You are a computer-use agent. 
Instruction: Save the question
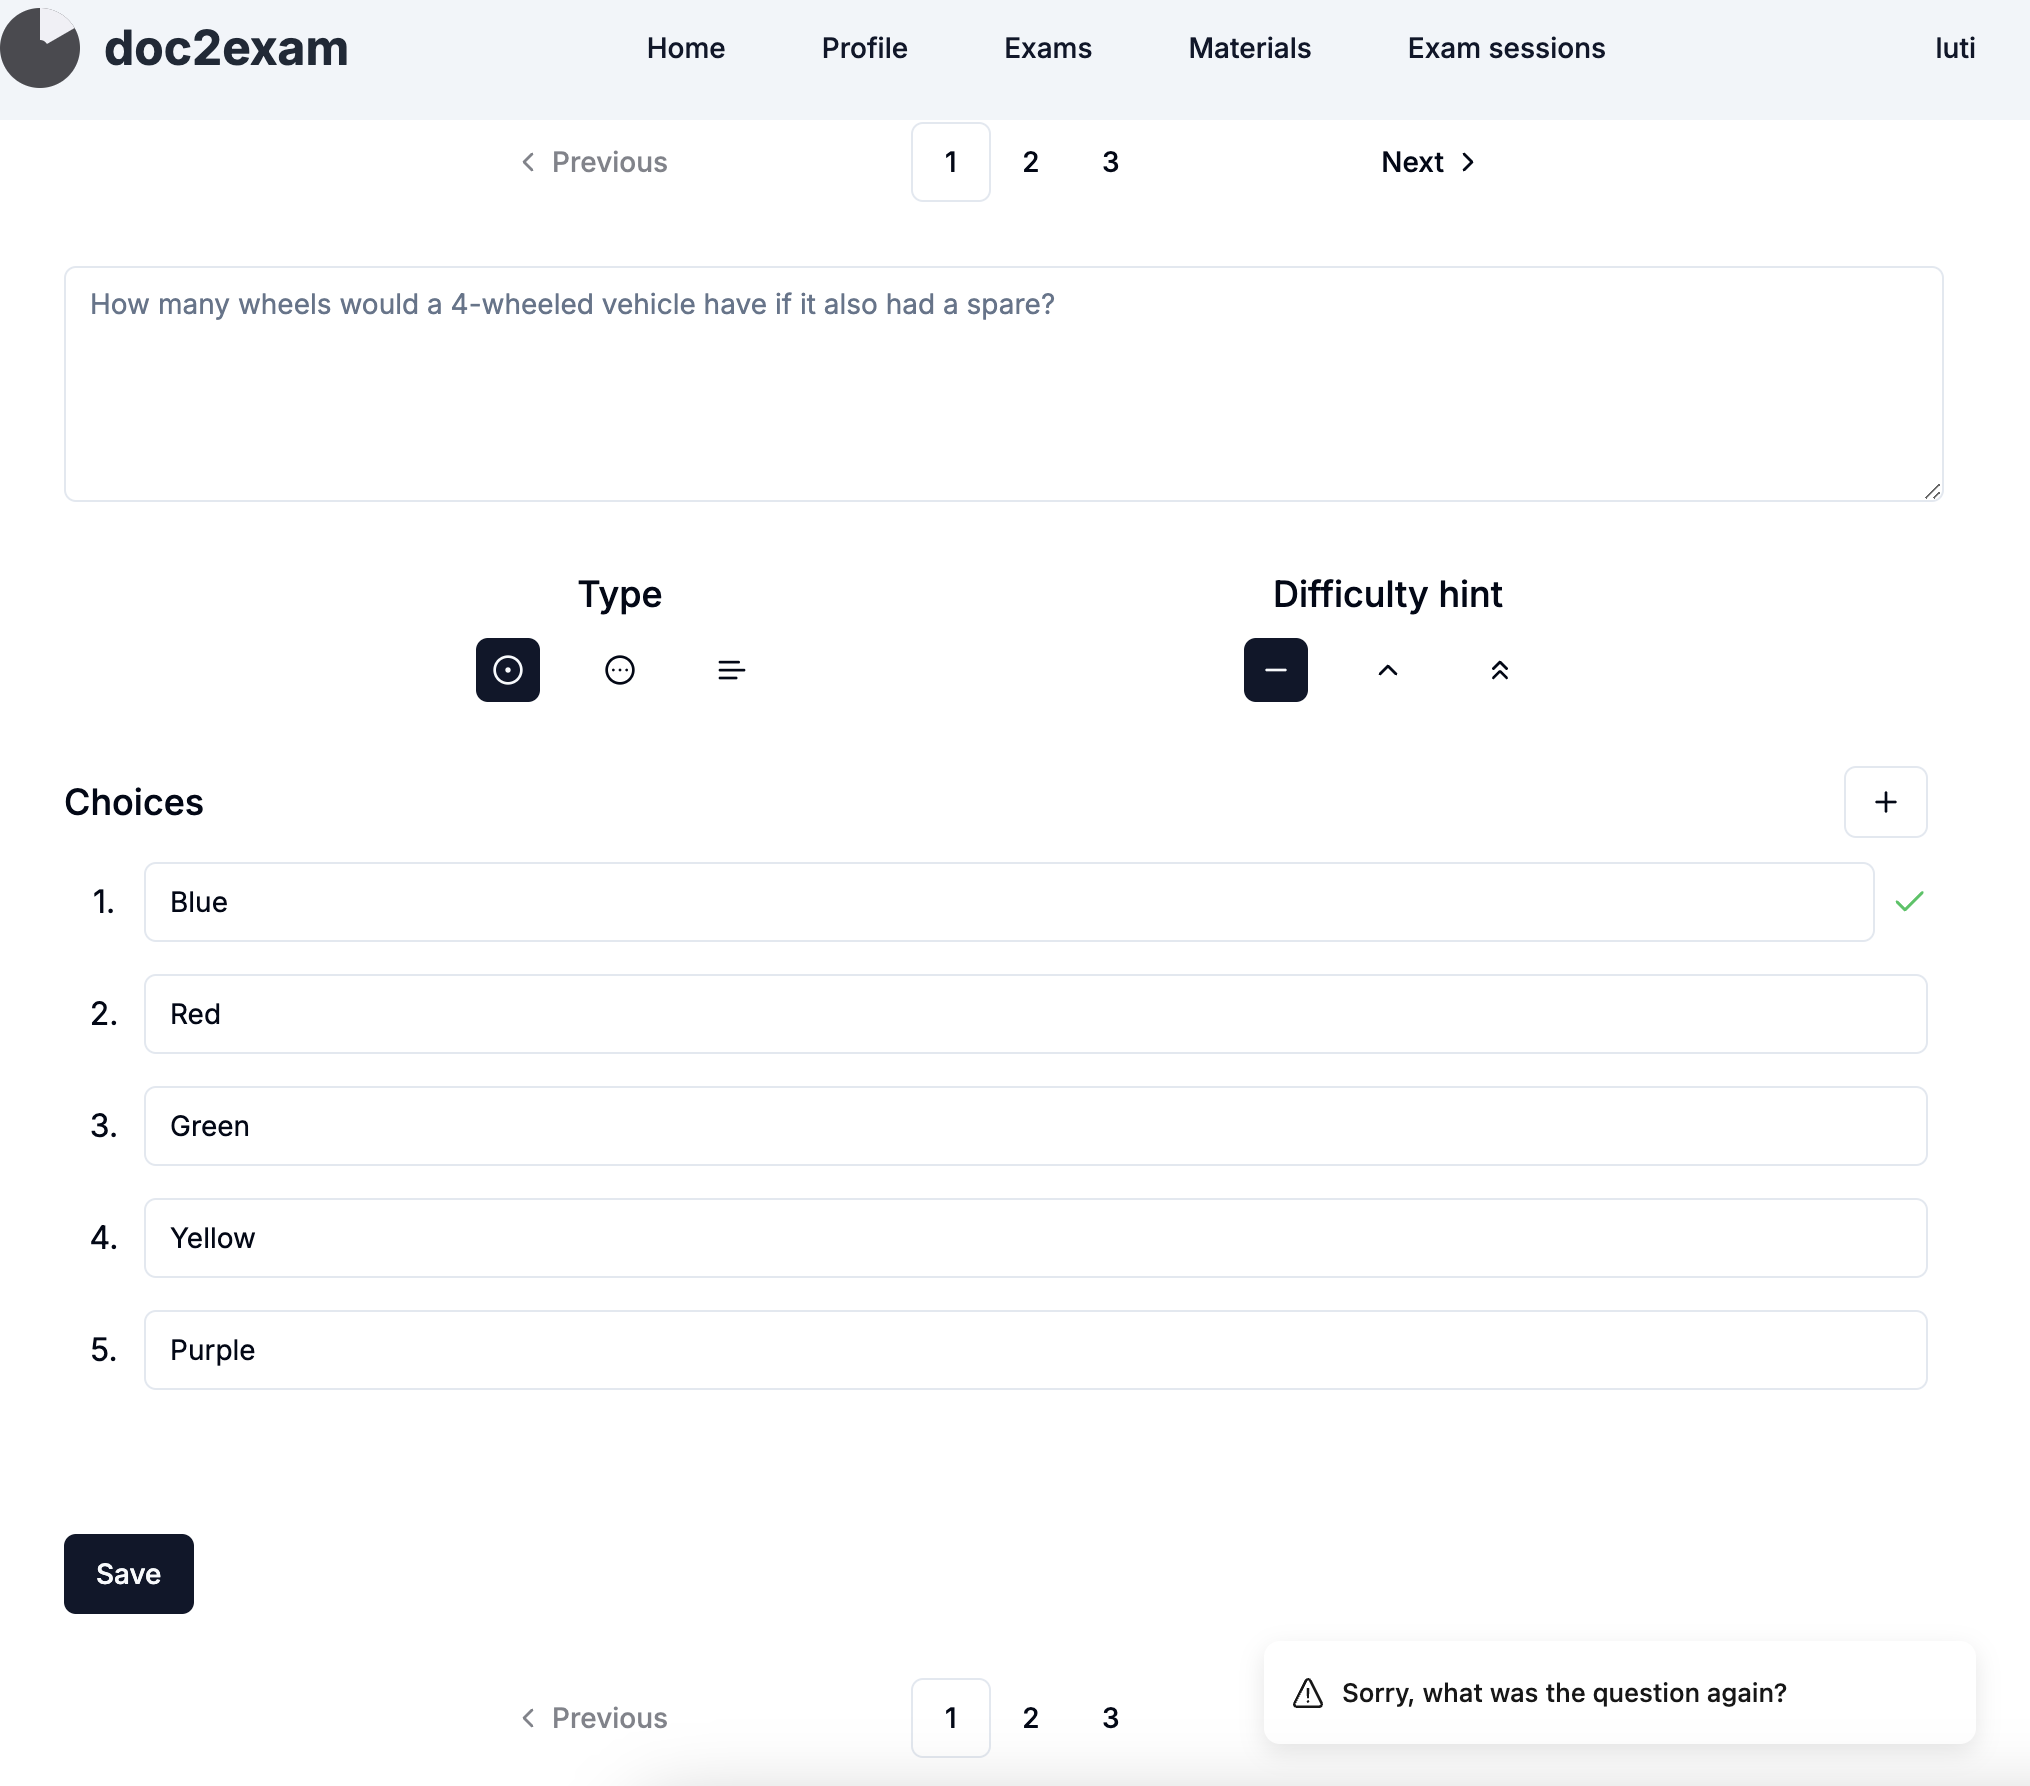[128, 1574]
